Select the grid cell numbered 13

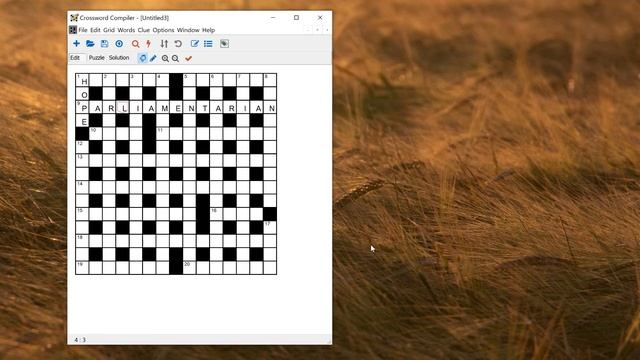[82, 161]
